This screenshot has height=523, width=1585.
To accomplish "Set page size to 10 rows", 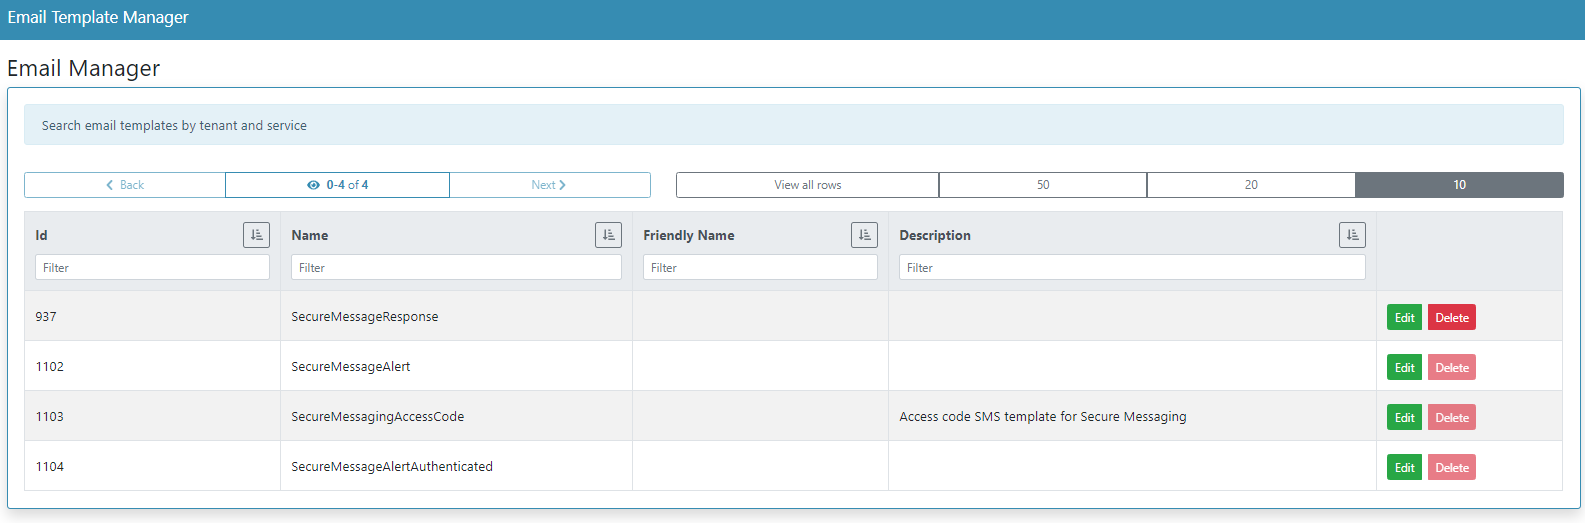I will tap(1459, 185).
